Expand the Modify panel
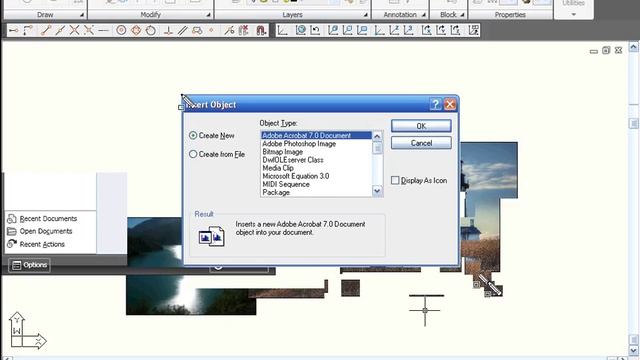640x360 pixels. pos(208,15)
